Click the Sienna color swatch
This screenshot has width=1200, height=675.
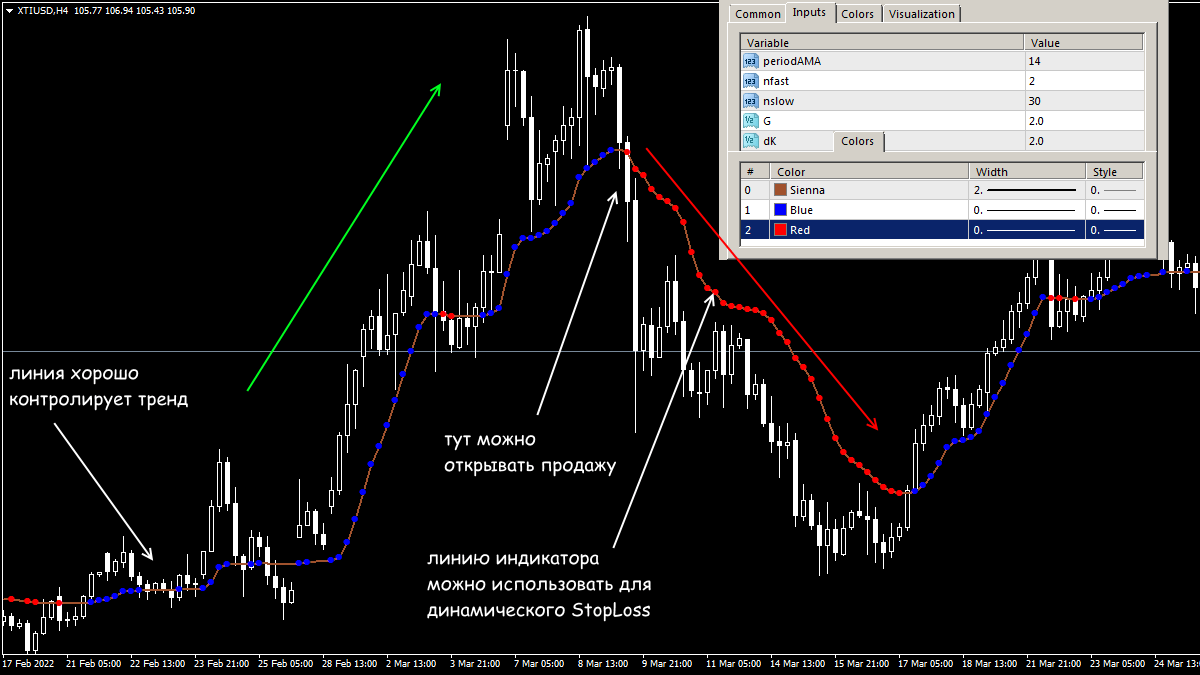(781, 190)
